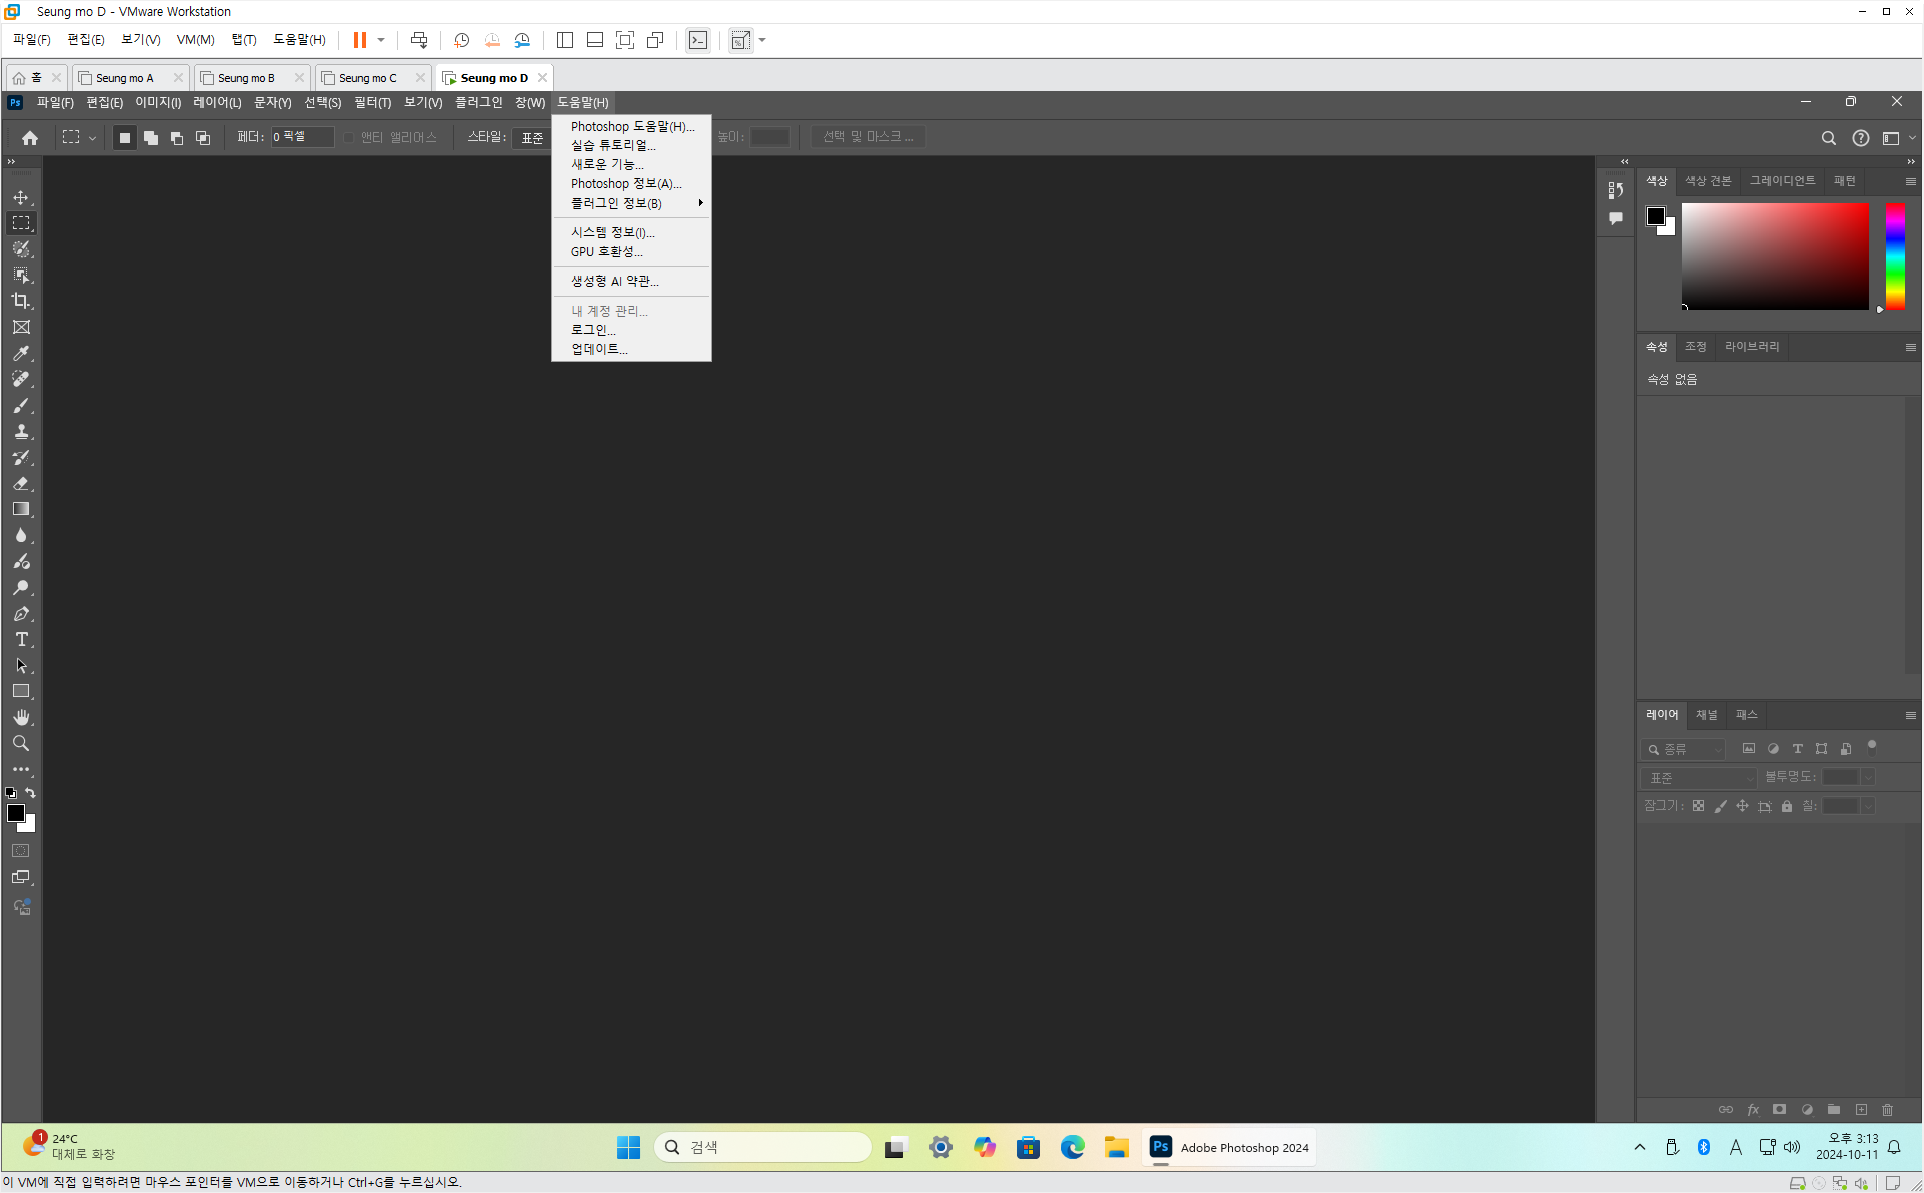The image size is (1924, 1193).
Task: Pick a color in the red color field
Action: click(x=1775, y=256)
